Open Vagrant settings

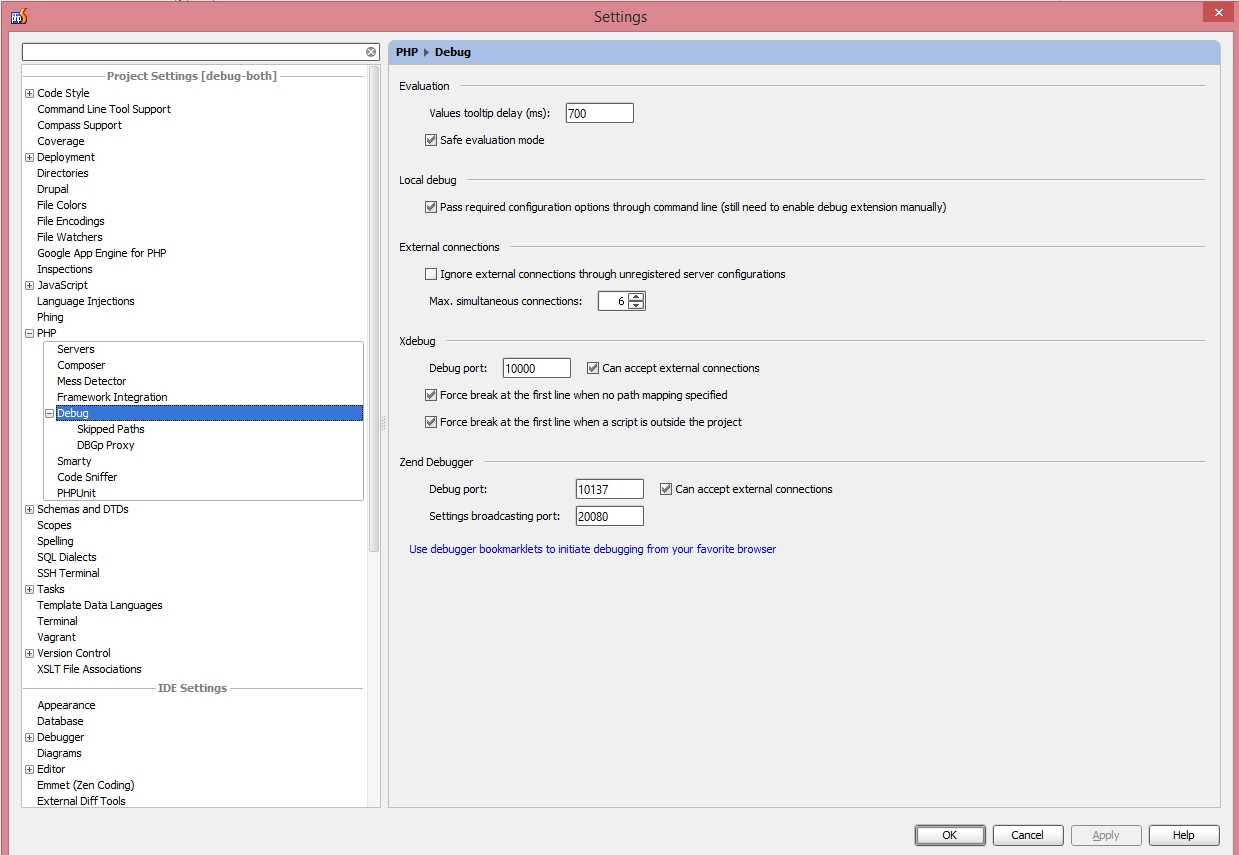(x=57, y=637)
